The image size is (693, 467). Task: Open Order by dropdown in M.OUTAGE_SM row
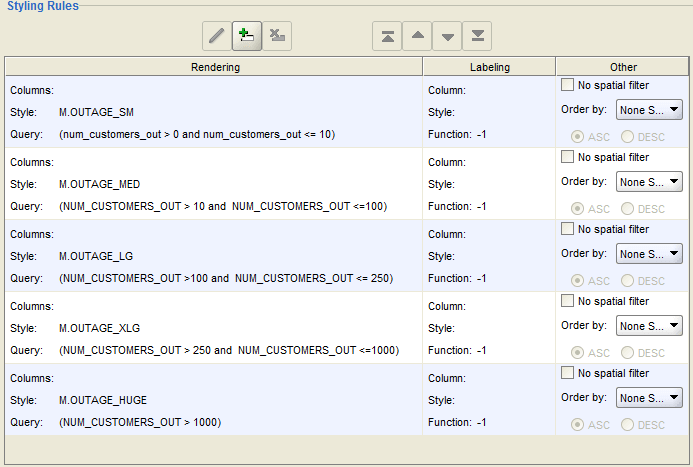(649, 110)
